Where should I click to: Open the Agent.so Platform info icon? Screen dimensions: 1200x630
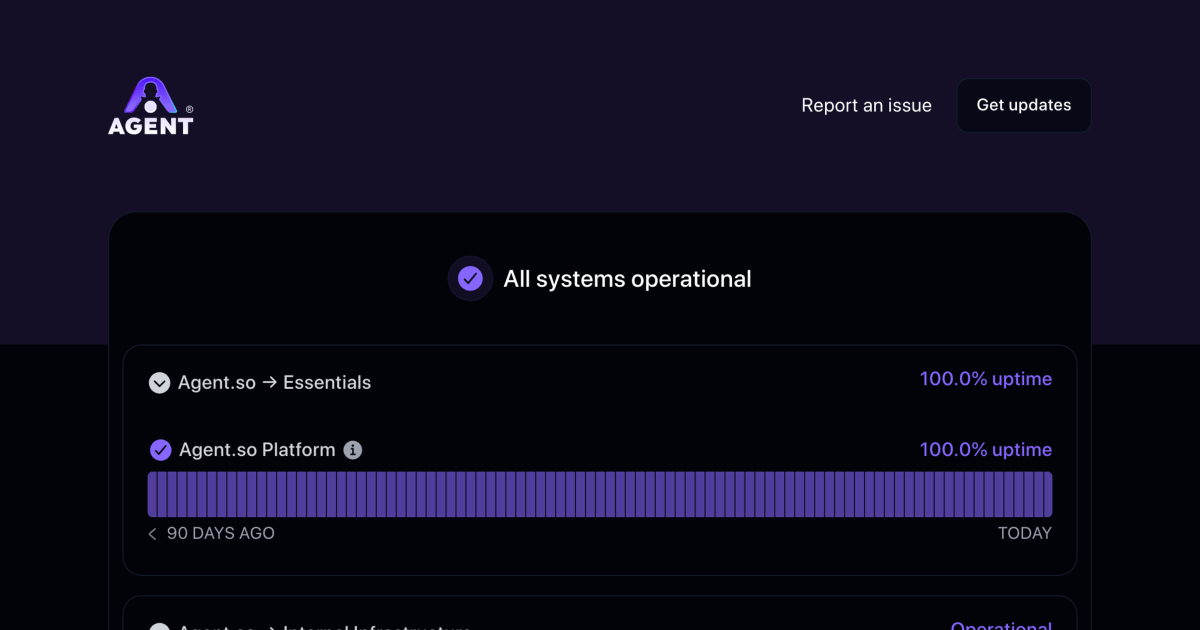click(352, 450)
